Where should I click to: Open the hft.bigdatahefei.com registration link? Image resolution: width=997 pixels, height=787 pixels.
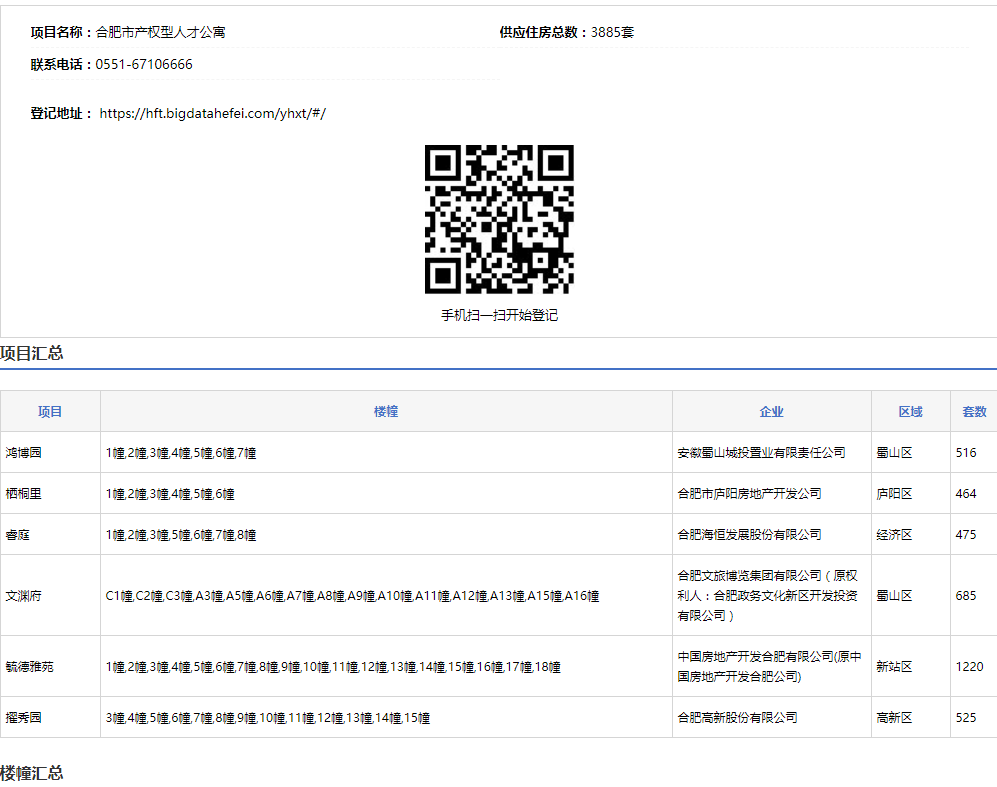(x=212, y=114)
